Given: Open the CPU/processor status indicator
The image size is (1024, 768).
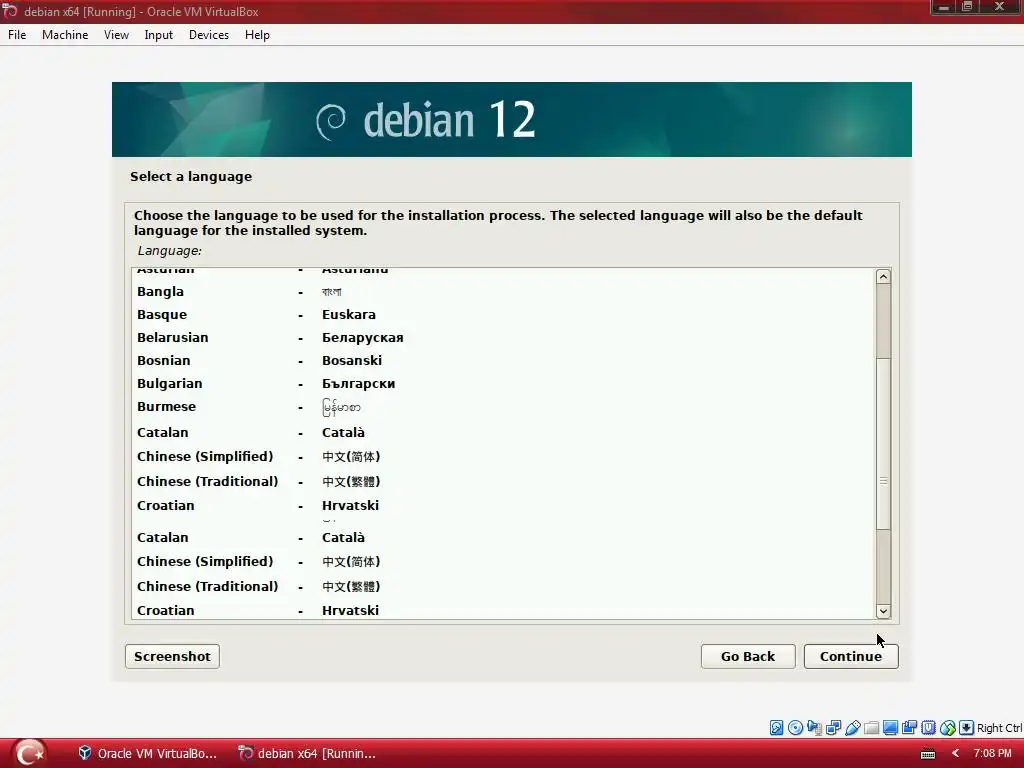Looking at the screenshot, I should (x=928, y=728).
